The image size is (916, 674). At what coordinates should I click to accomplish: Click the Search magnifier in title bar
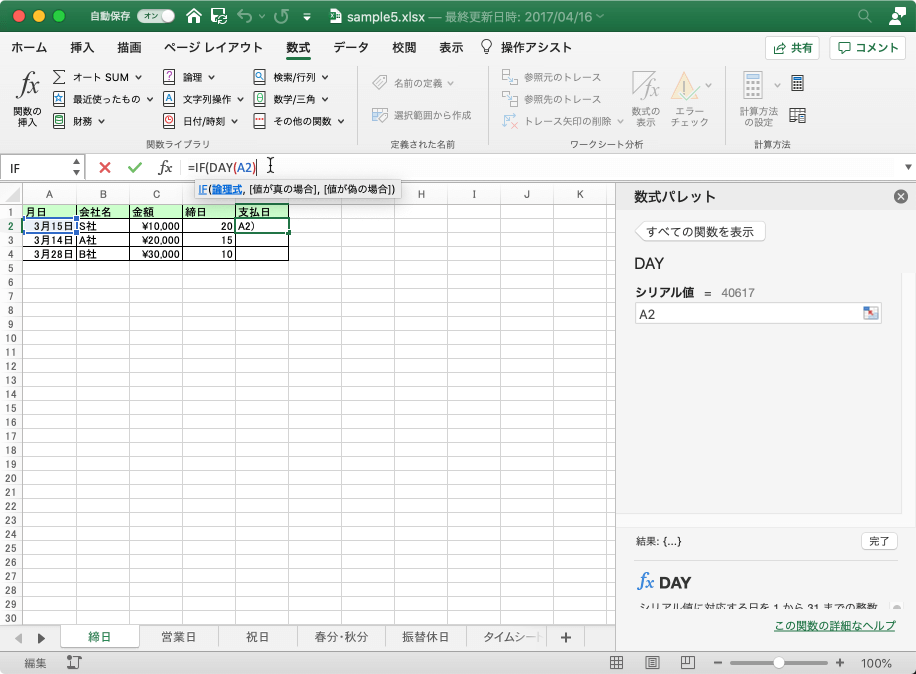865,16
